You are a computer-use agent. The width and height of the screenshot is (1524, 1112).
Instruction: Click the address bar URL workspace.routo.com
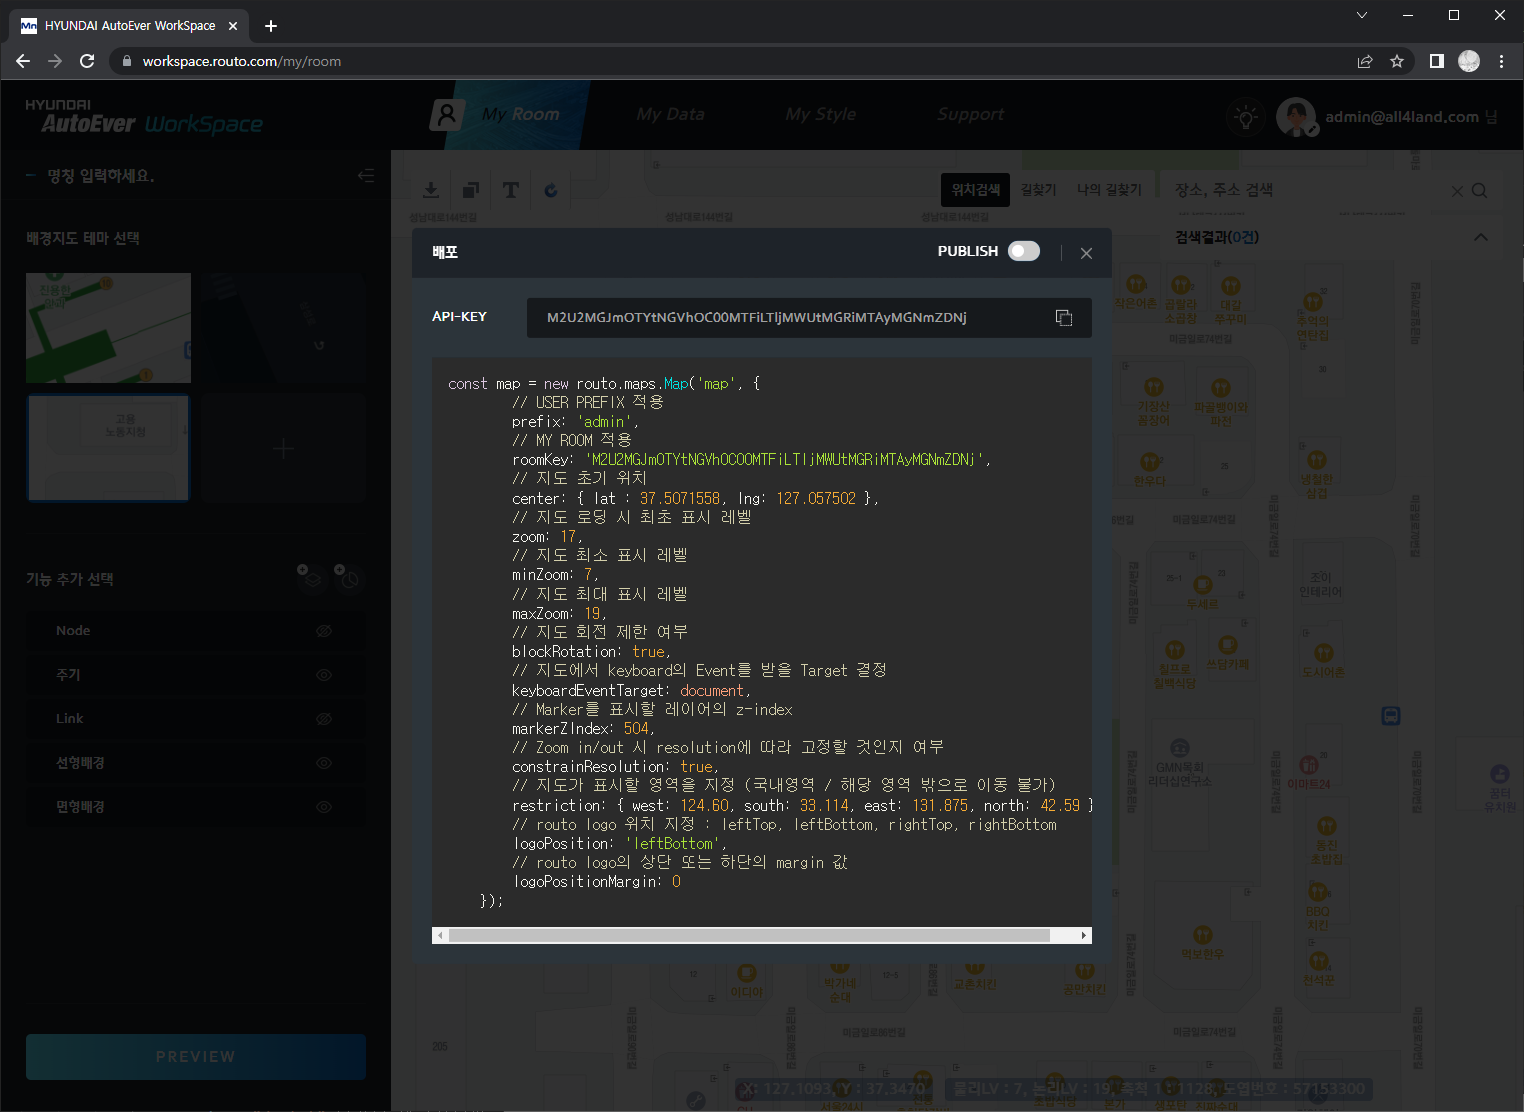(x=241, y=61)
